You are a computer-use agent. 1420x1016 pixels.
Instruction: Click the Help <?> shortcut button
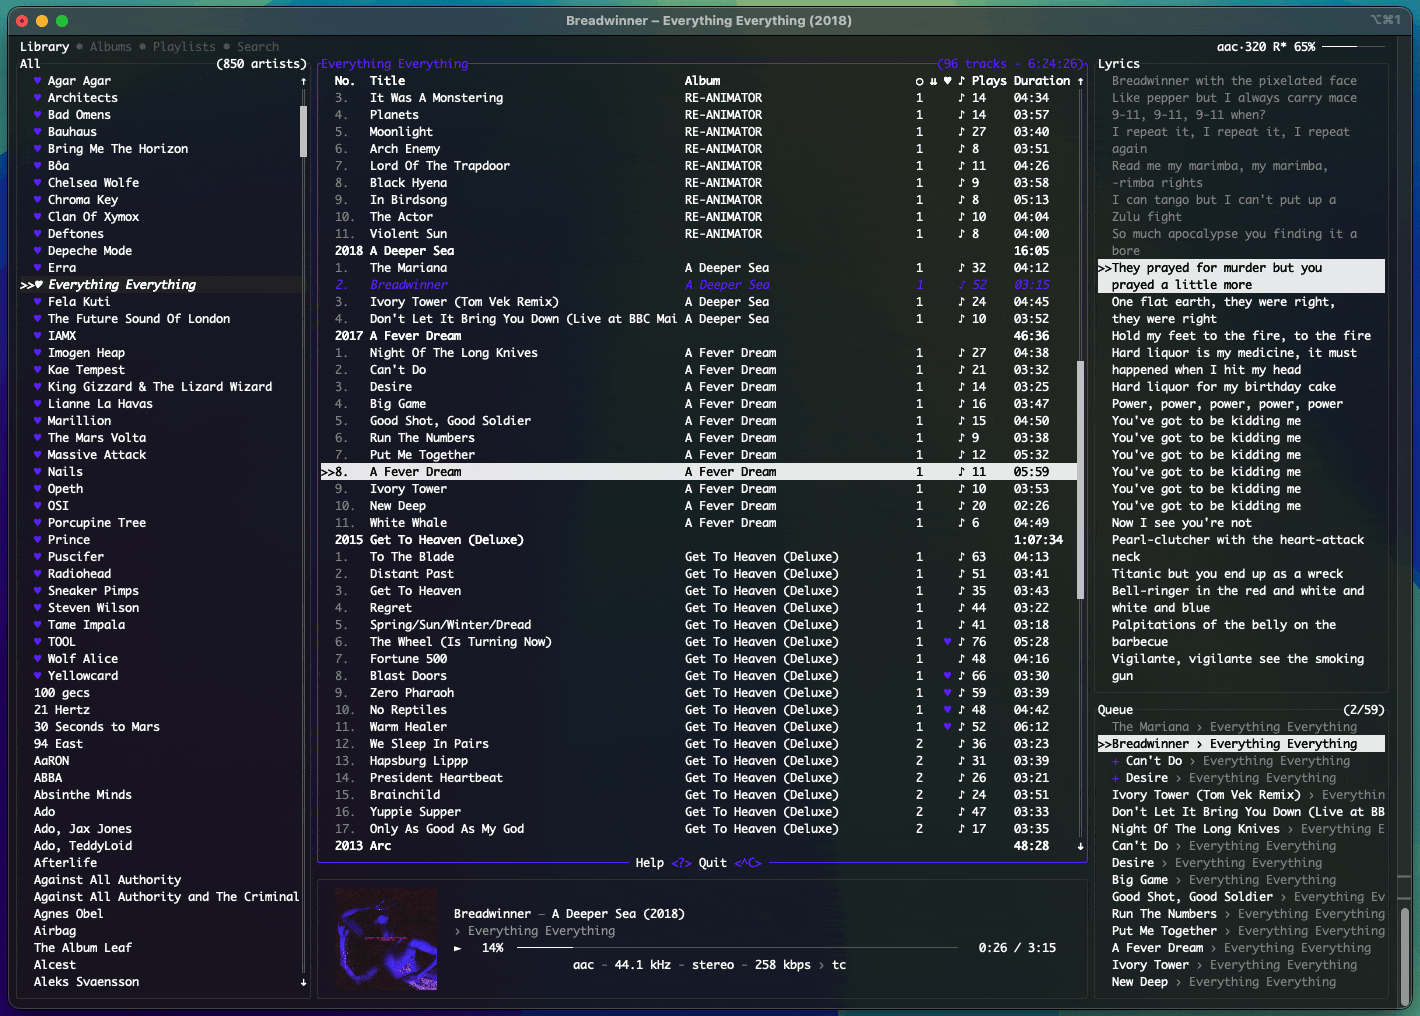tap(663, 863)
